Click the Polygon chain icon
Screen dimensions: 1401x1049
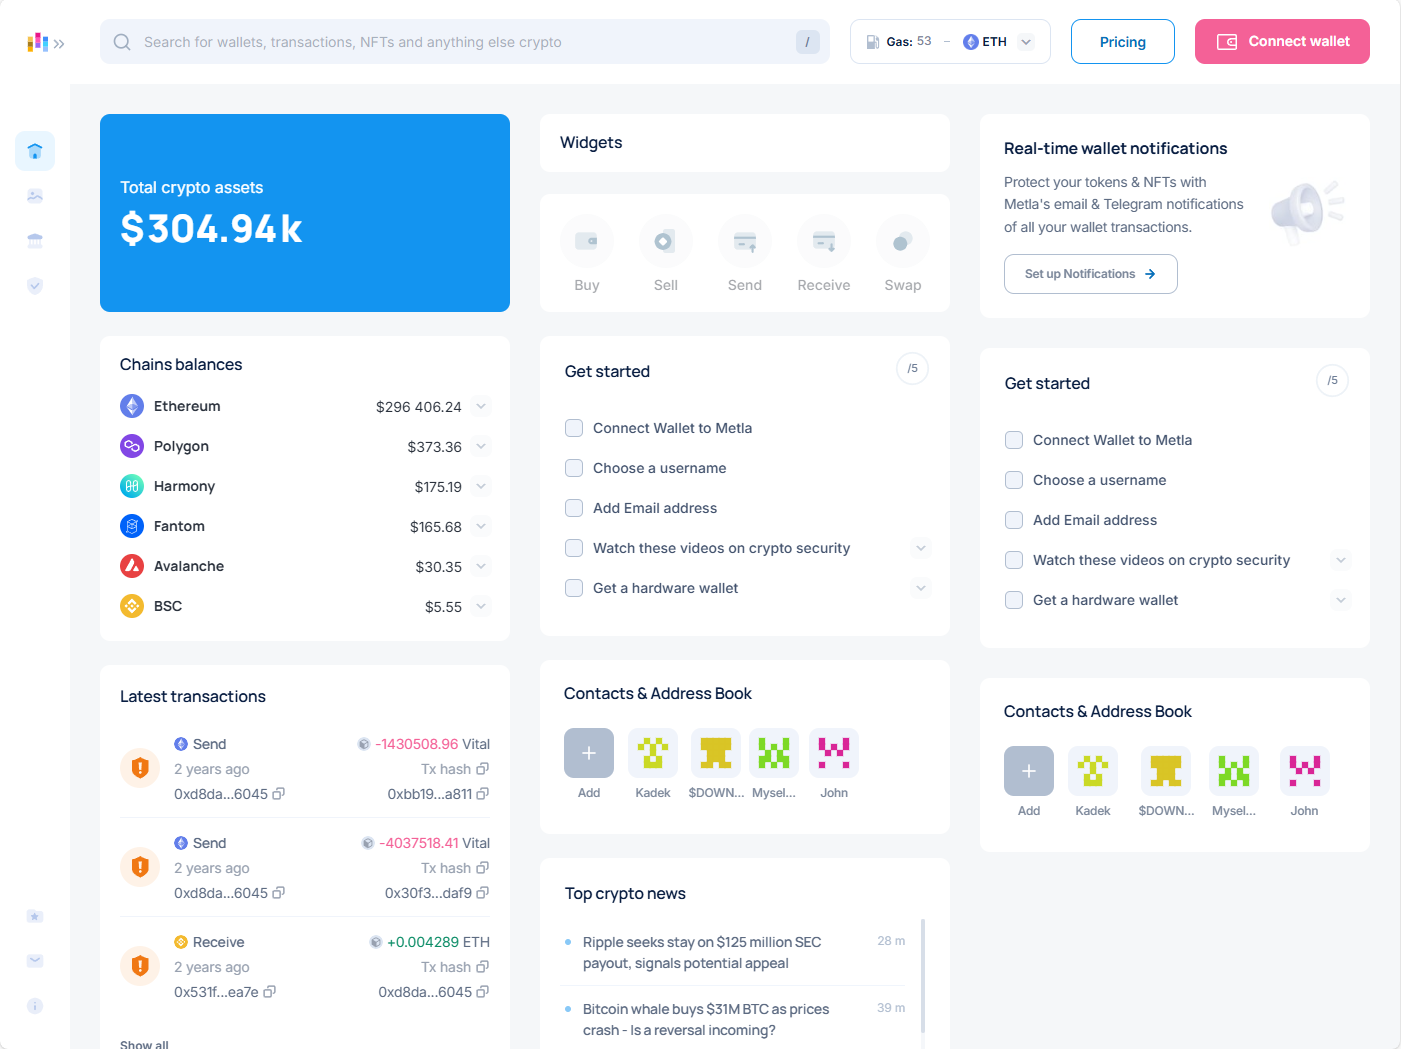(x=132, y=446)
